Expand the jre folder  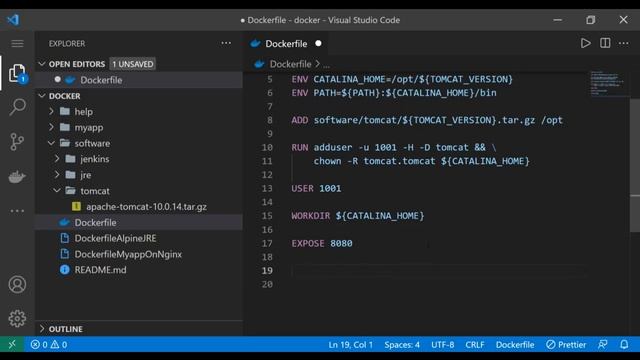[57, 175]
